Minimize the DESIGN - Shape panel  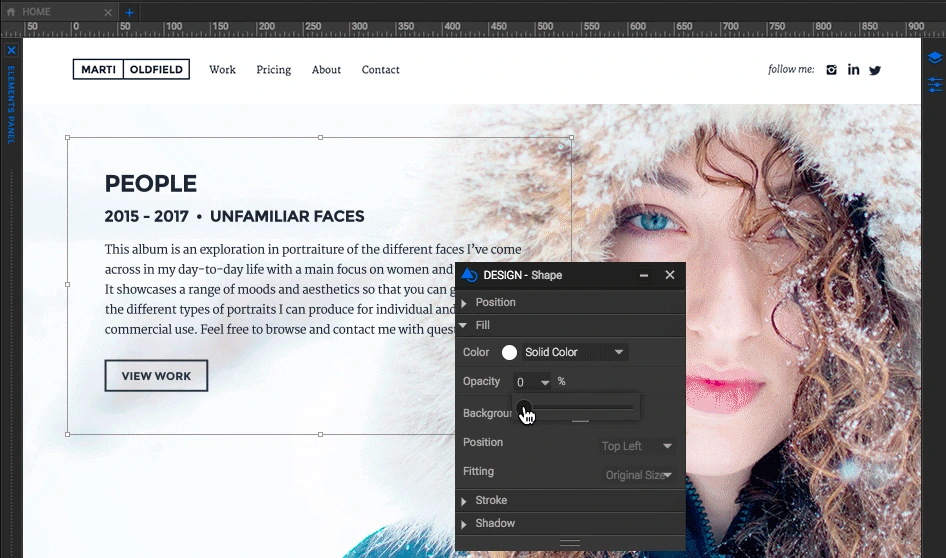click(x=644, y=275)
